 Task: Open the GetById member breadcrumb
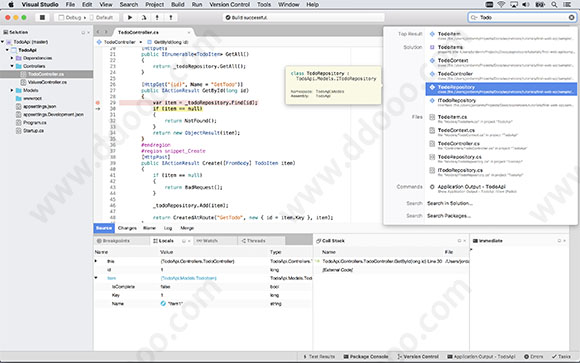point(168,42)
